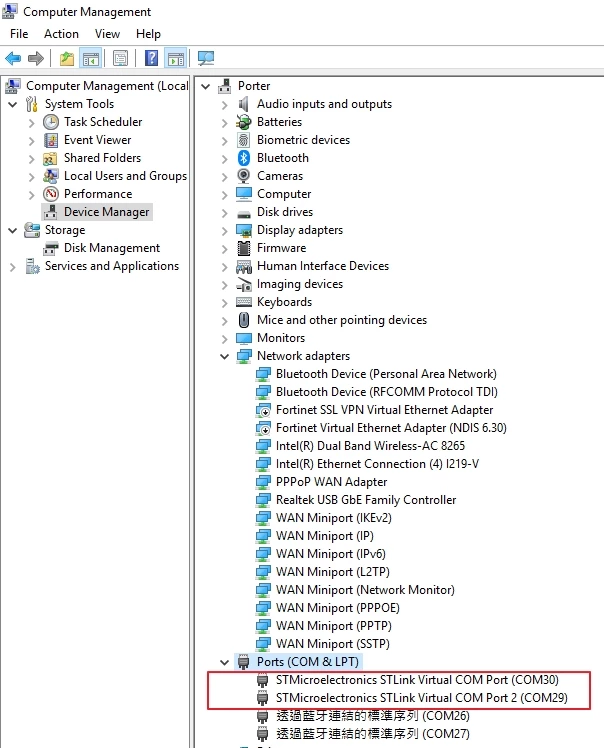
Task: Collapse the Storage node
Action: click(13, 230)
